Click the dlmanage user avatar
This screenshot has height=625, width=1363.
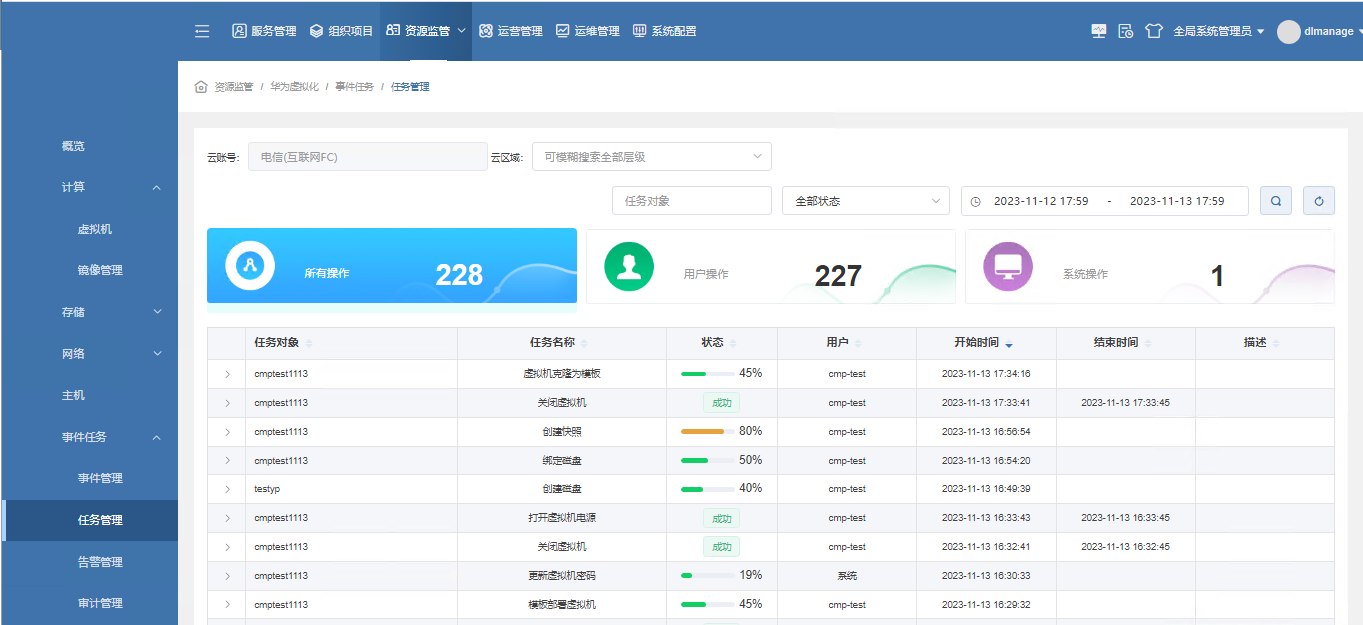click(1289, 31)
